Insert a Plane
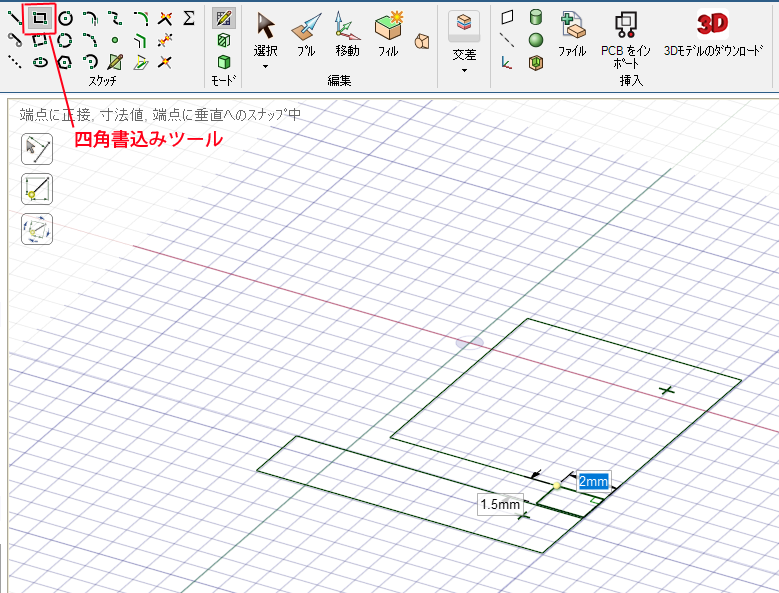This screenshot has height=593, width=779. tap(507, 17)
